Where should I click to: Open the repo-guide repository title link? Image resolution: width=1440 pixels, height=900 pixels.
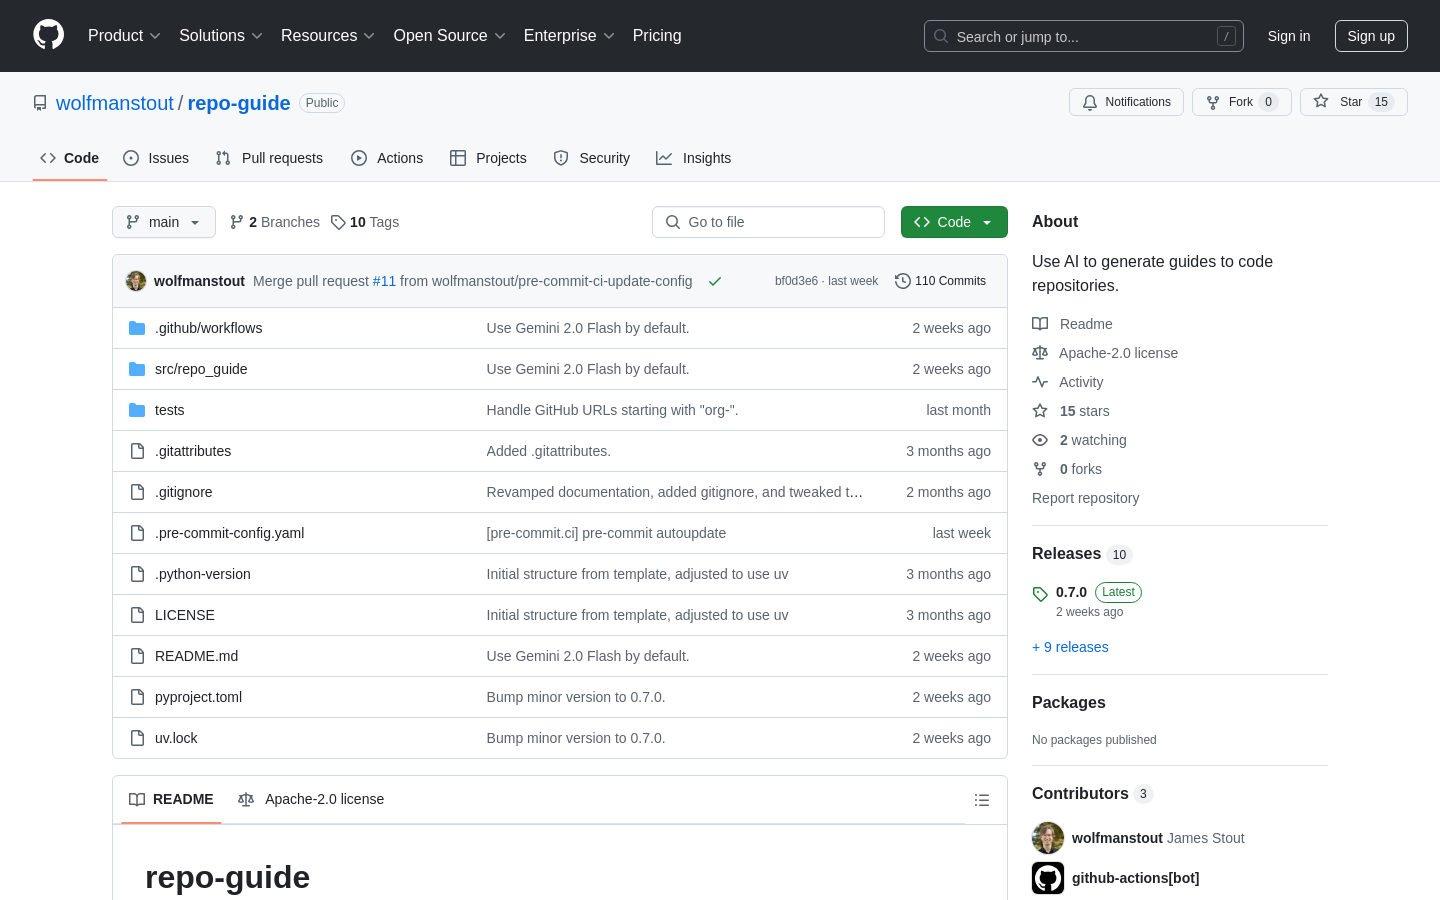(x=239, y=103)
